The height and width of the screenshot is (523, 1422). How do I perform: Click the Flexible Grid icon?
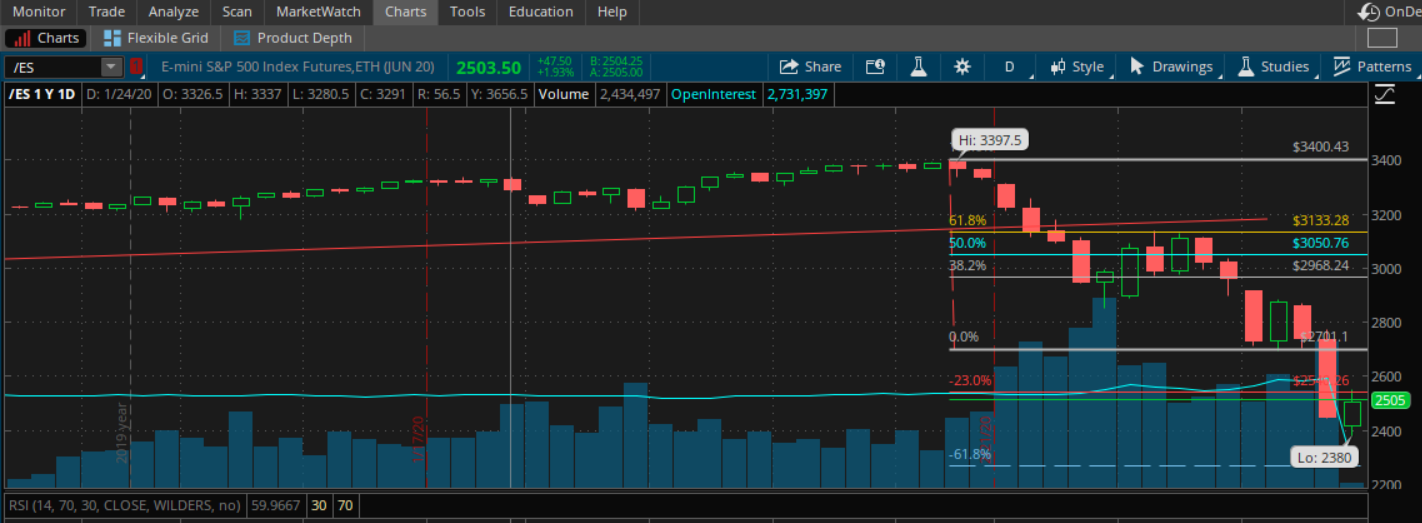(113, 38)
